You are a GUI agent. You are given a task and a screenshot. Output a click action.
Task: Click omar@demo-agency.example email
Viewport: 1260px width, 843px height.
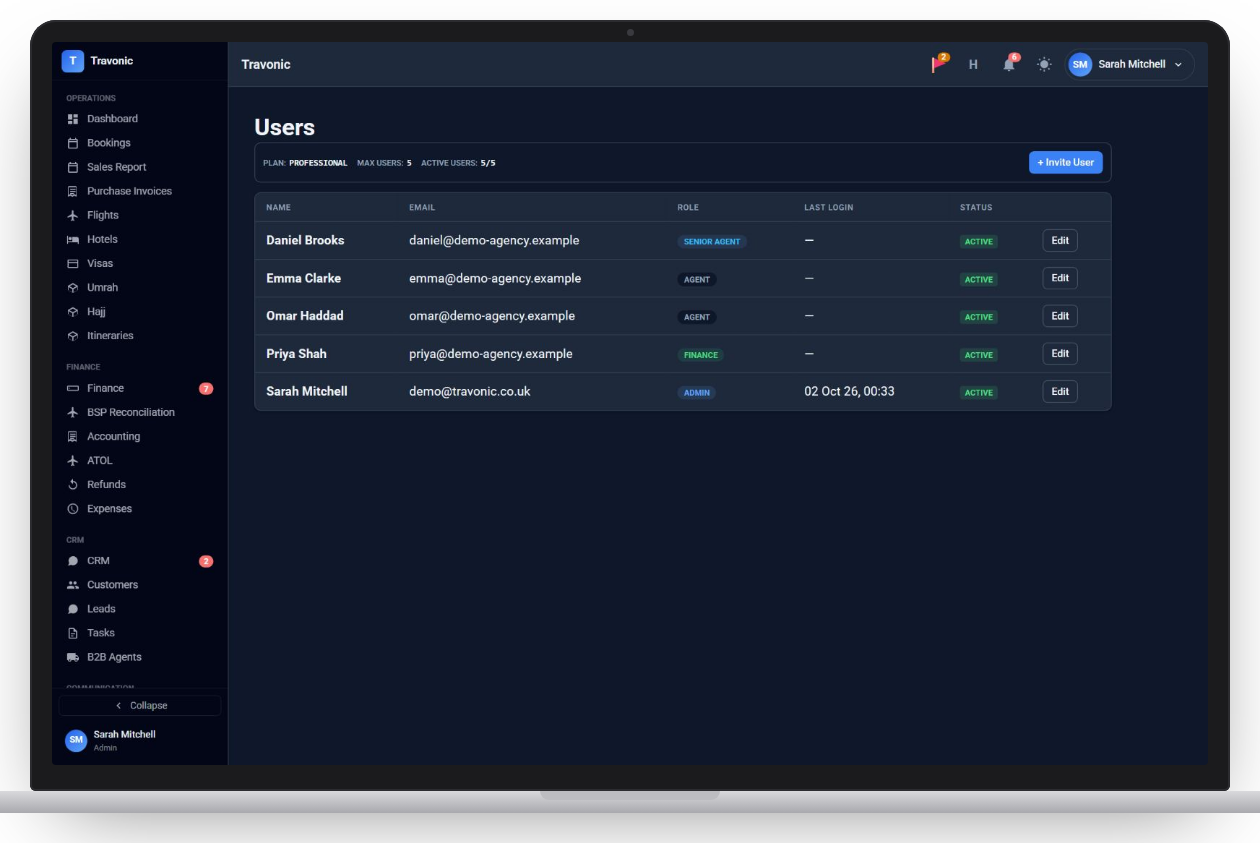pos(492,316)
